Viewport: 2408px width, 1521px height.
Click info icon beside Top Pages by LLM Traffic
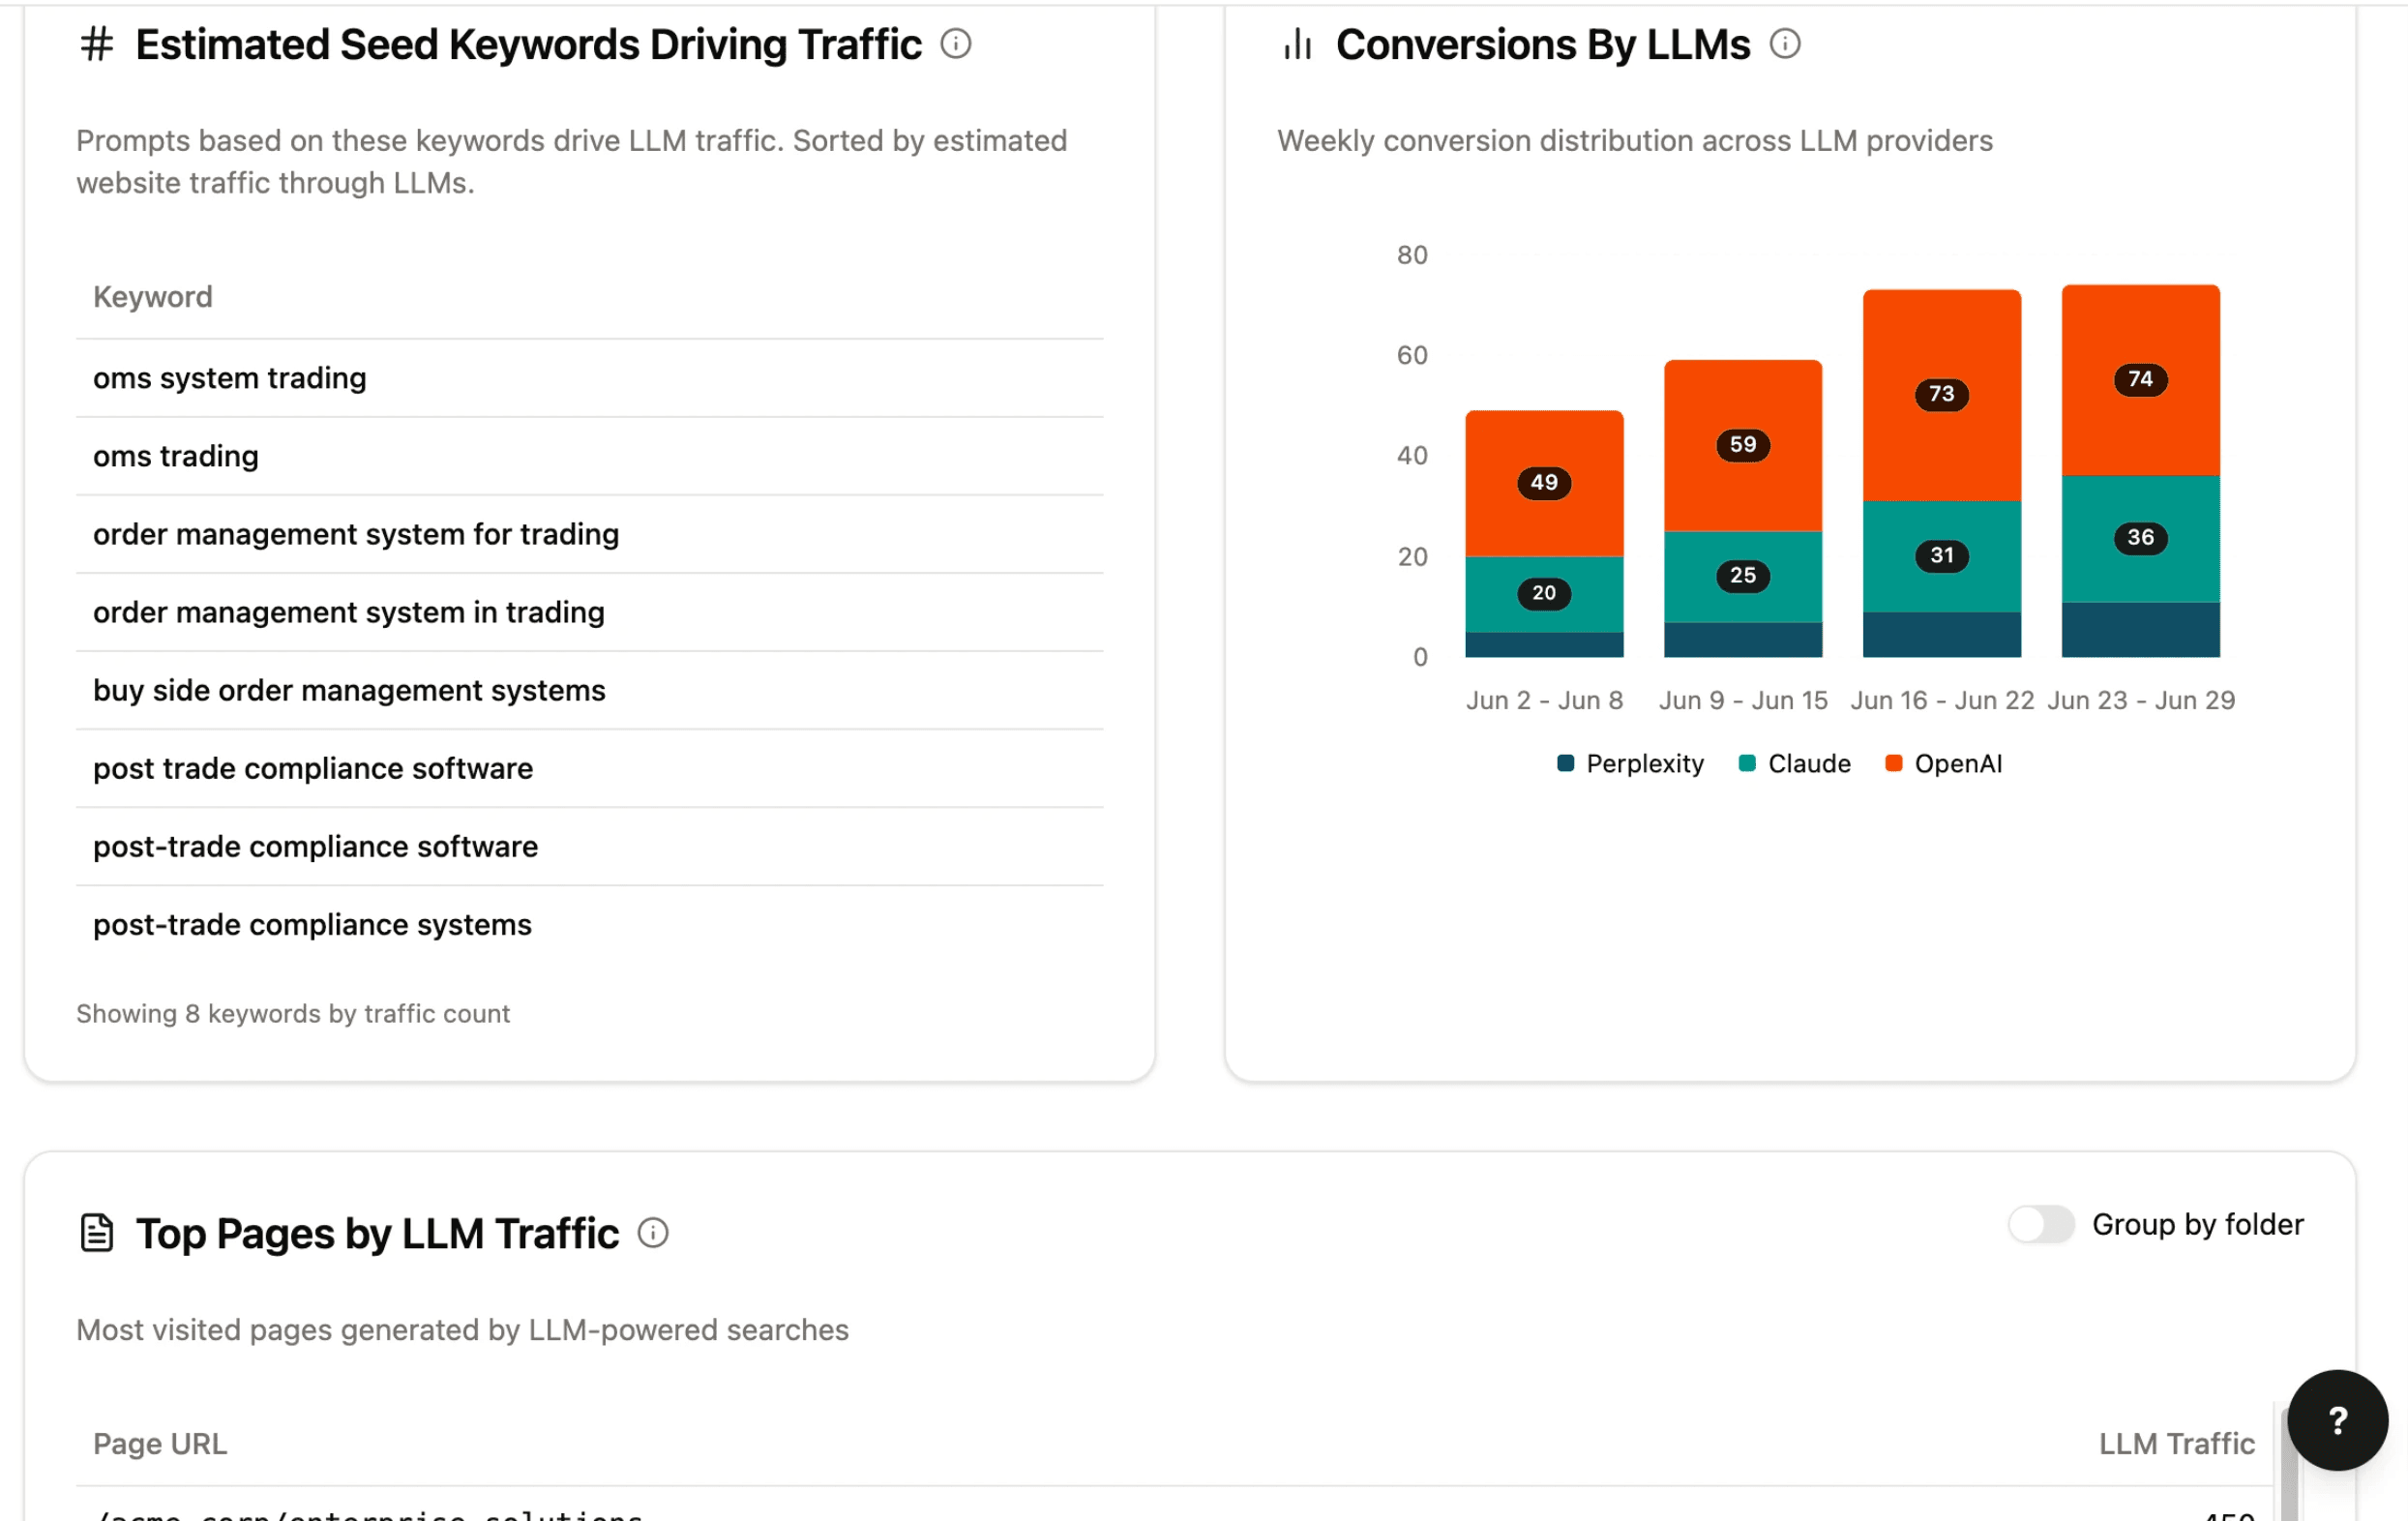pos(653,1232)
